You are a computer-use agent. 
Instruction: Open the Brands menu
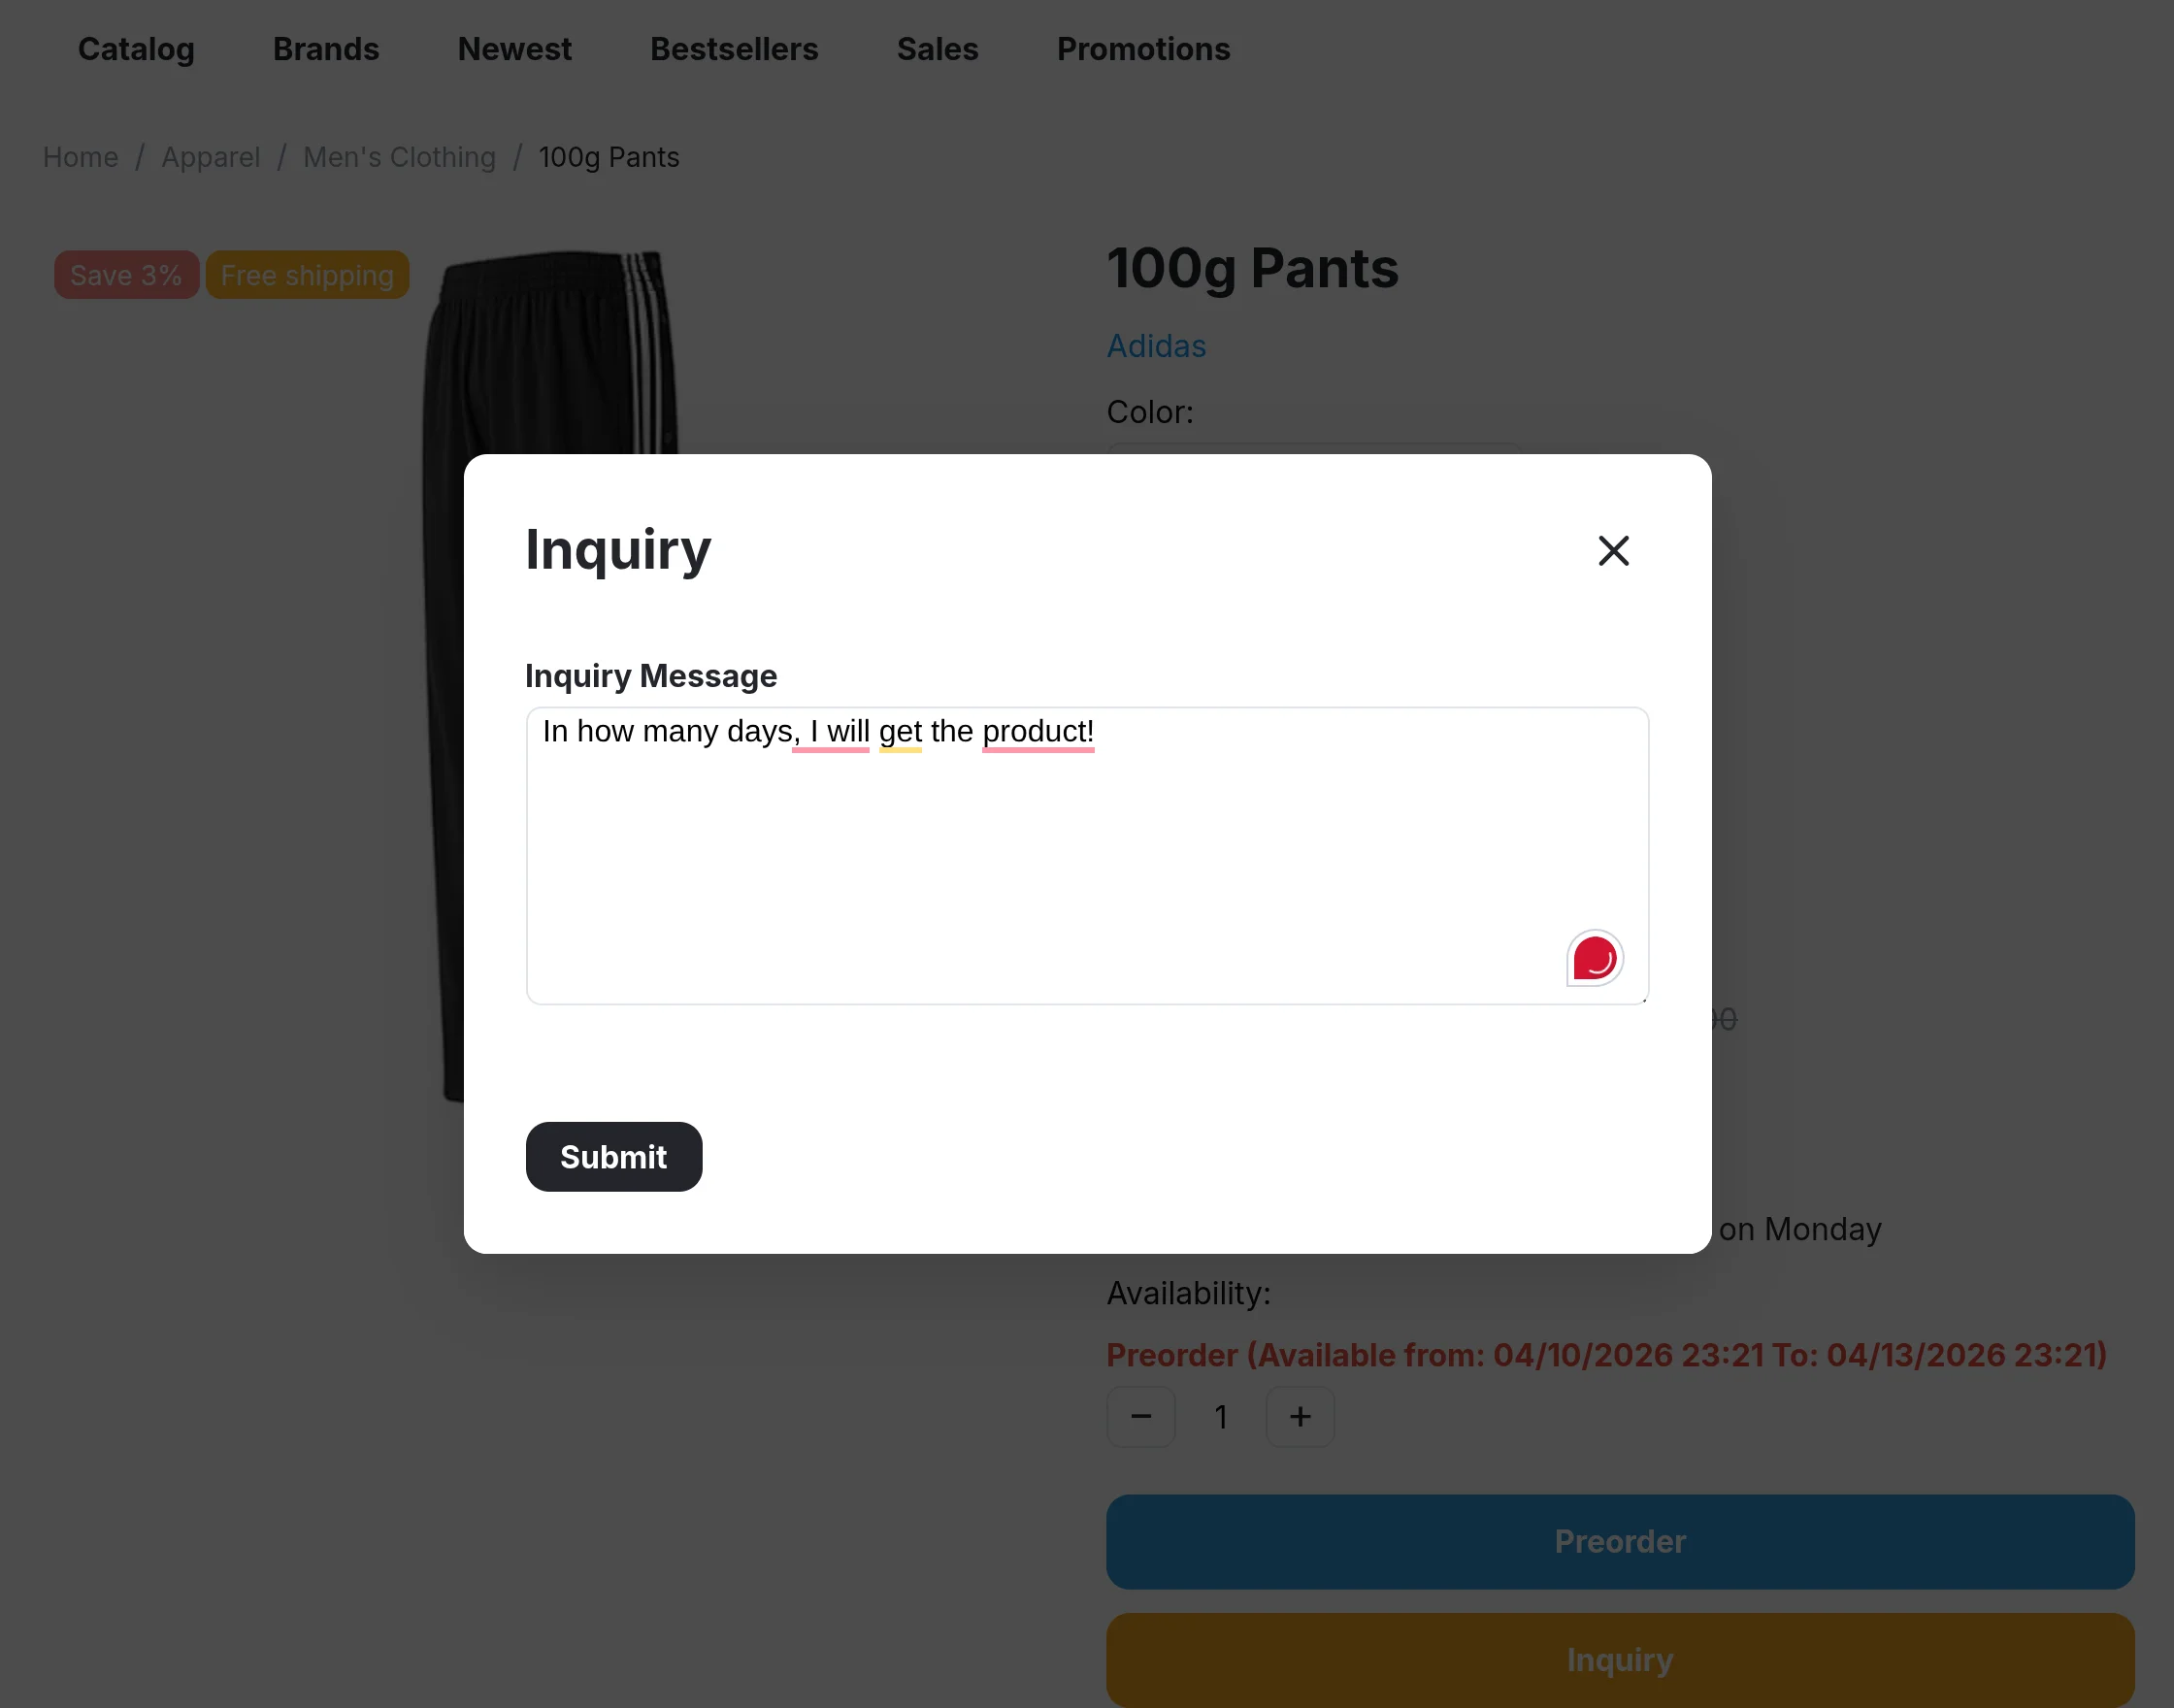[325, 49]
